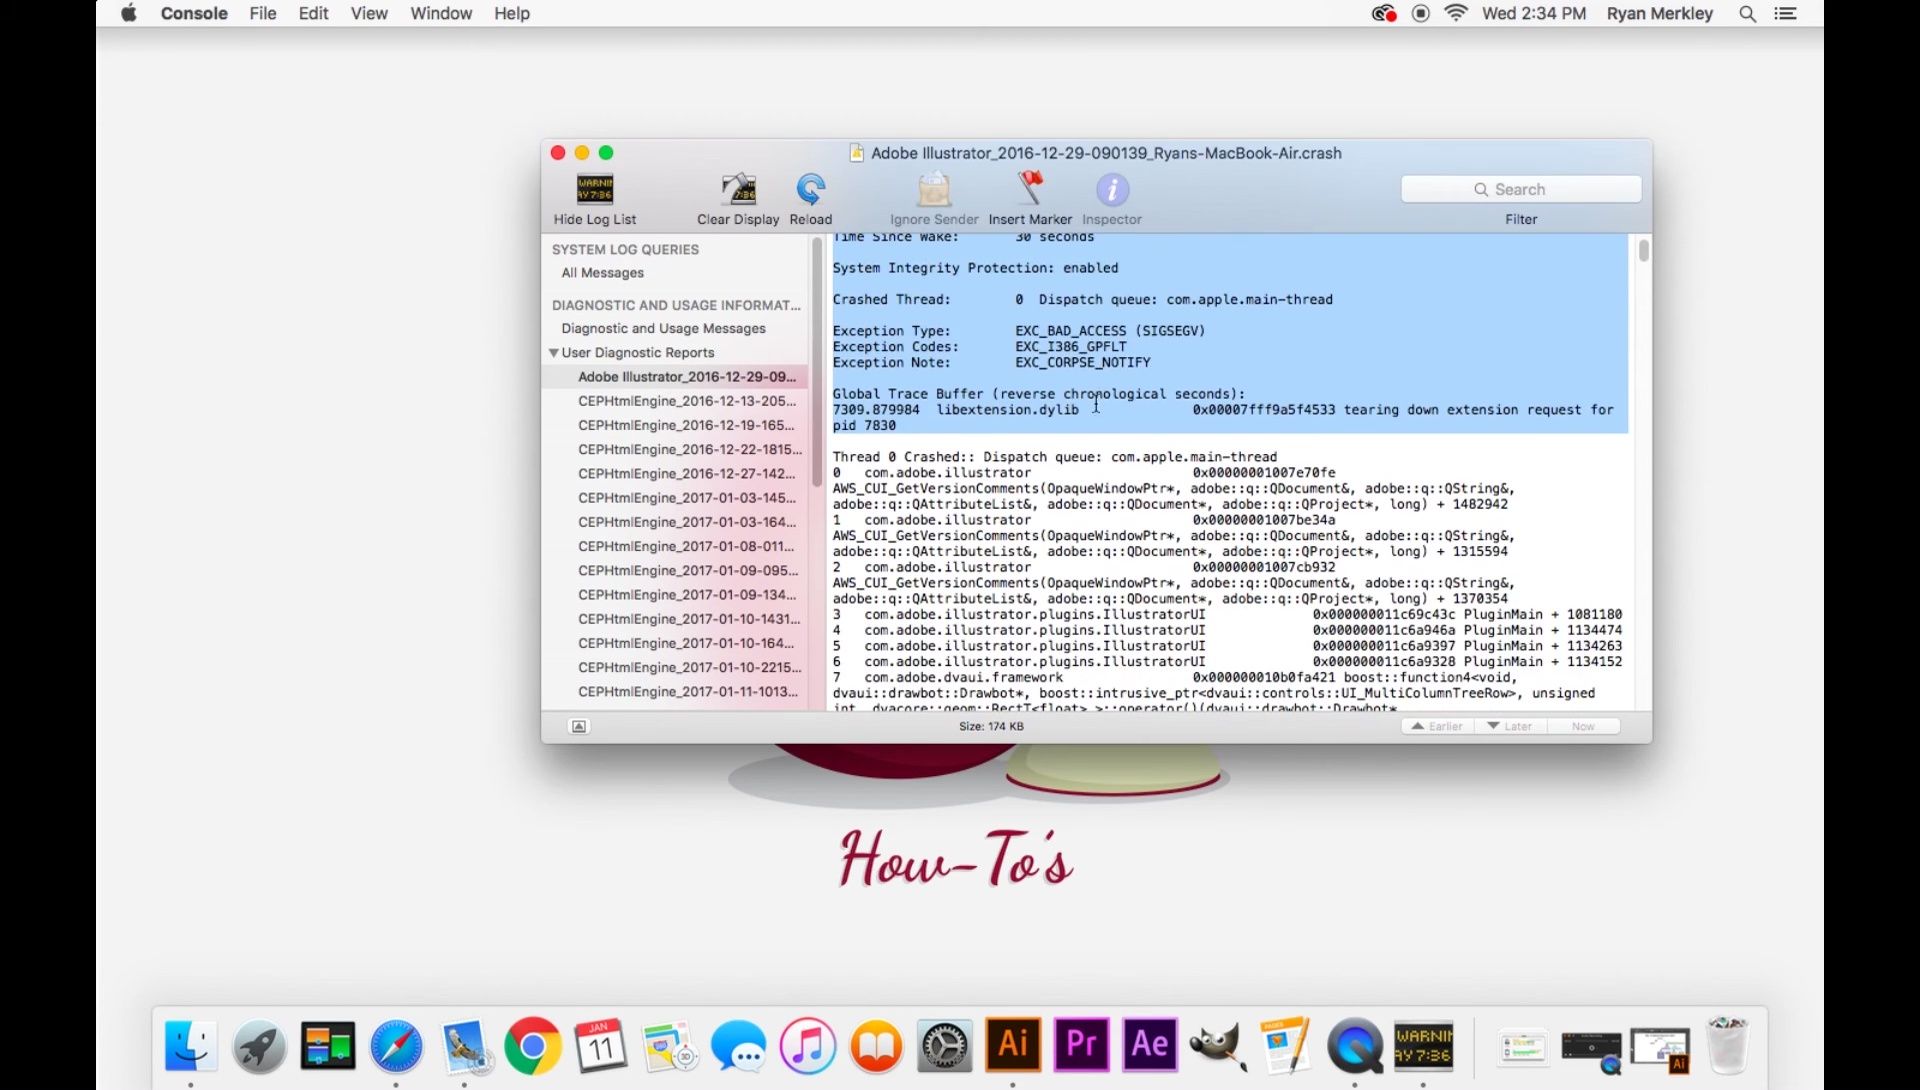Viewport: 1920px width, 1090px height.
Task: Open the Edit menu
Action: 313,13
